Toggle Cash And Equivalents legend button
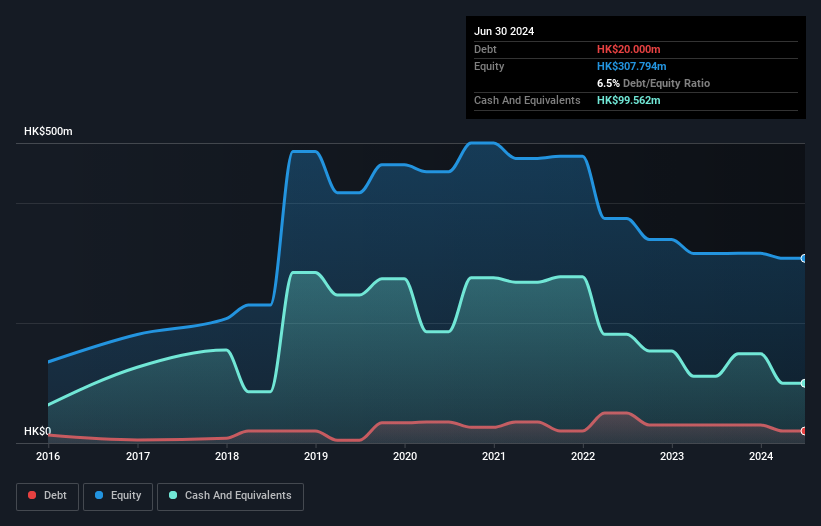821x526 pixels. point(230,496)
